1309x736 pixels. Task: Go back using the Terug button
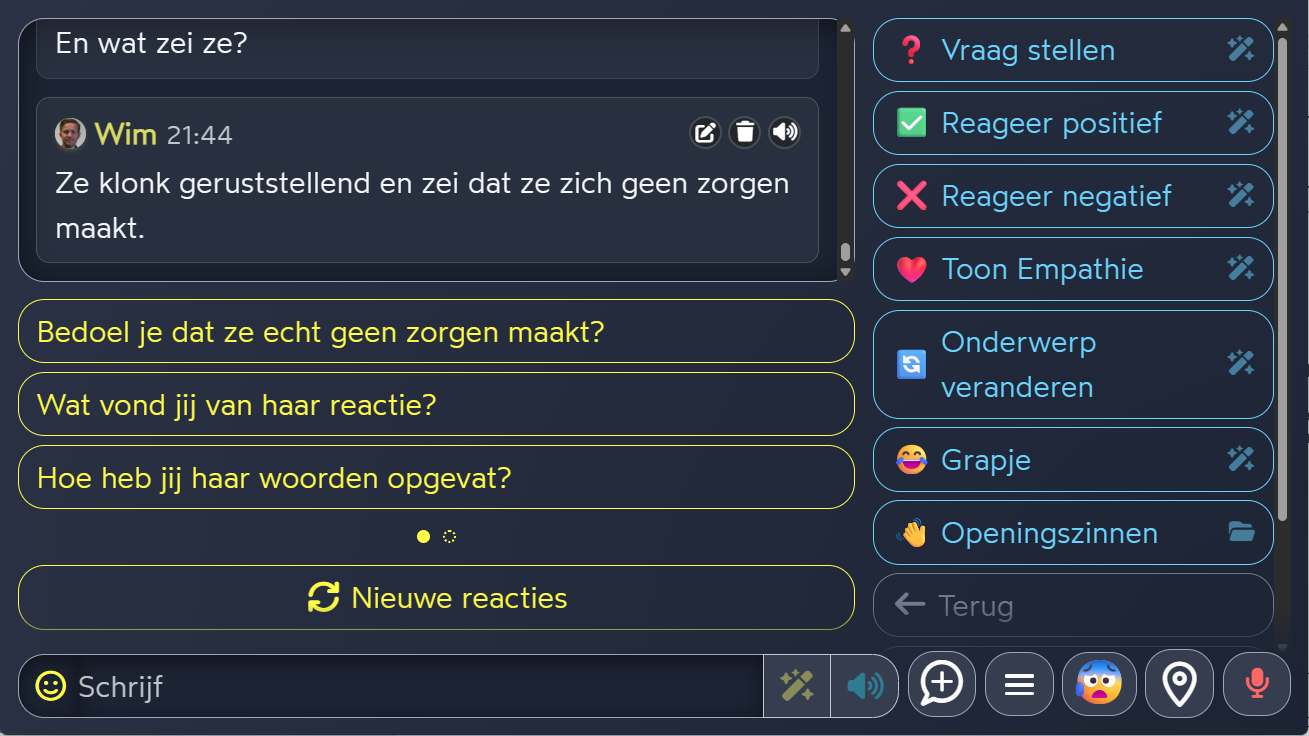[x=1072, y=605]
